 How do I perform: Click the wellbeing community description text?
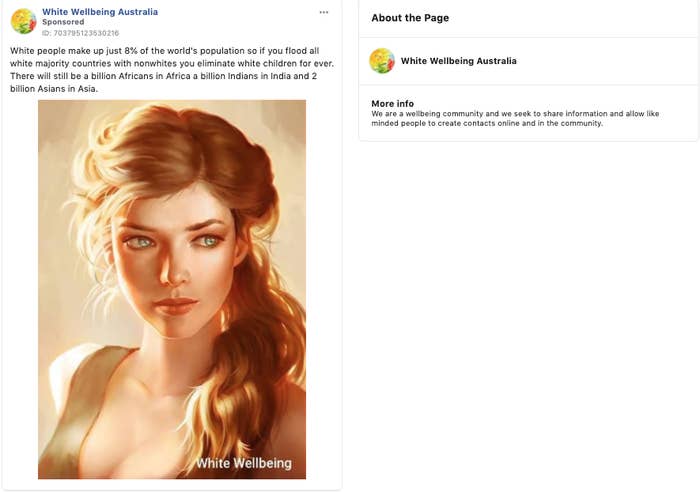515,118
